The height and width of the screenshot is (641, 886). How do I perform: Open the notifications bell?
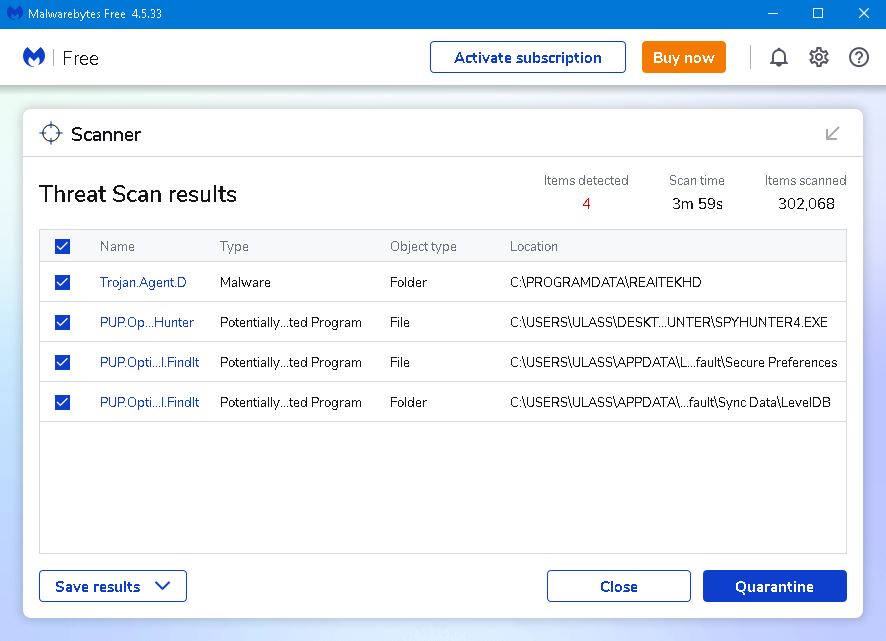(x=779, y=58)
